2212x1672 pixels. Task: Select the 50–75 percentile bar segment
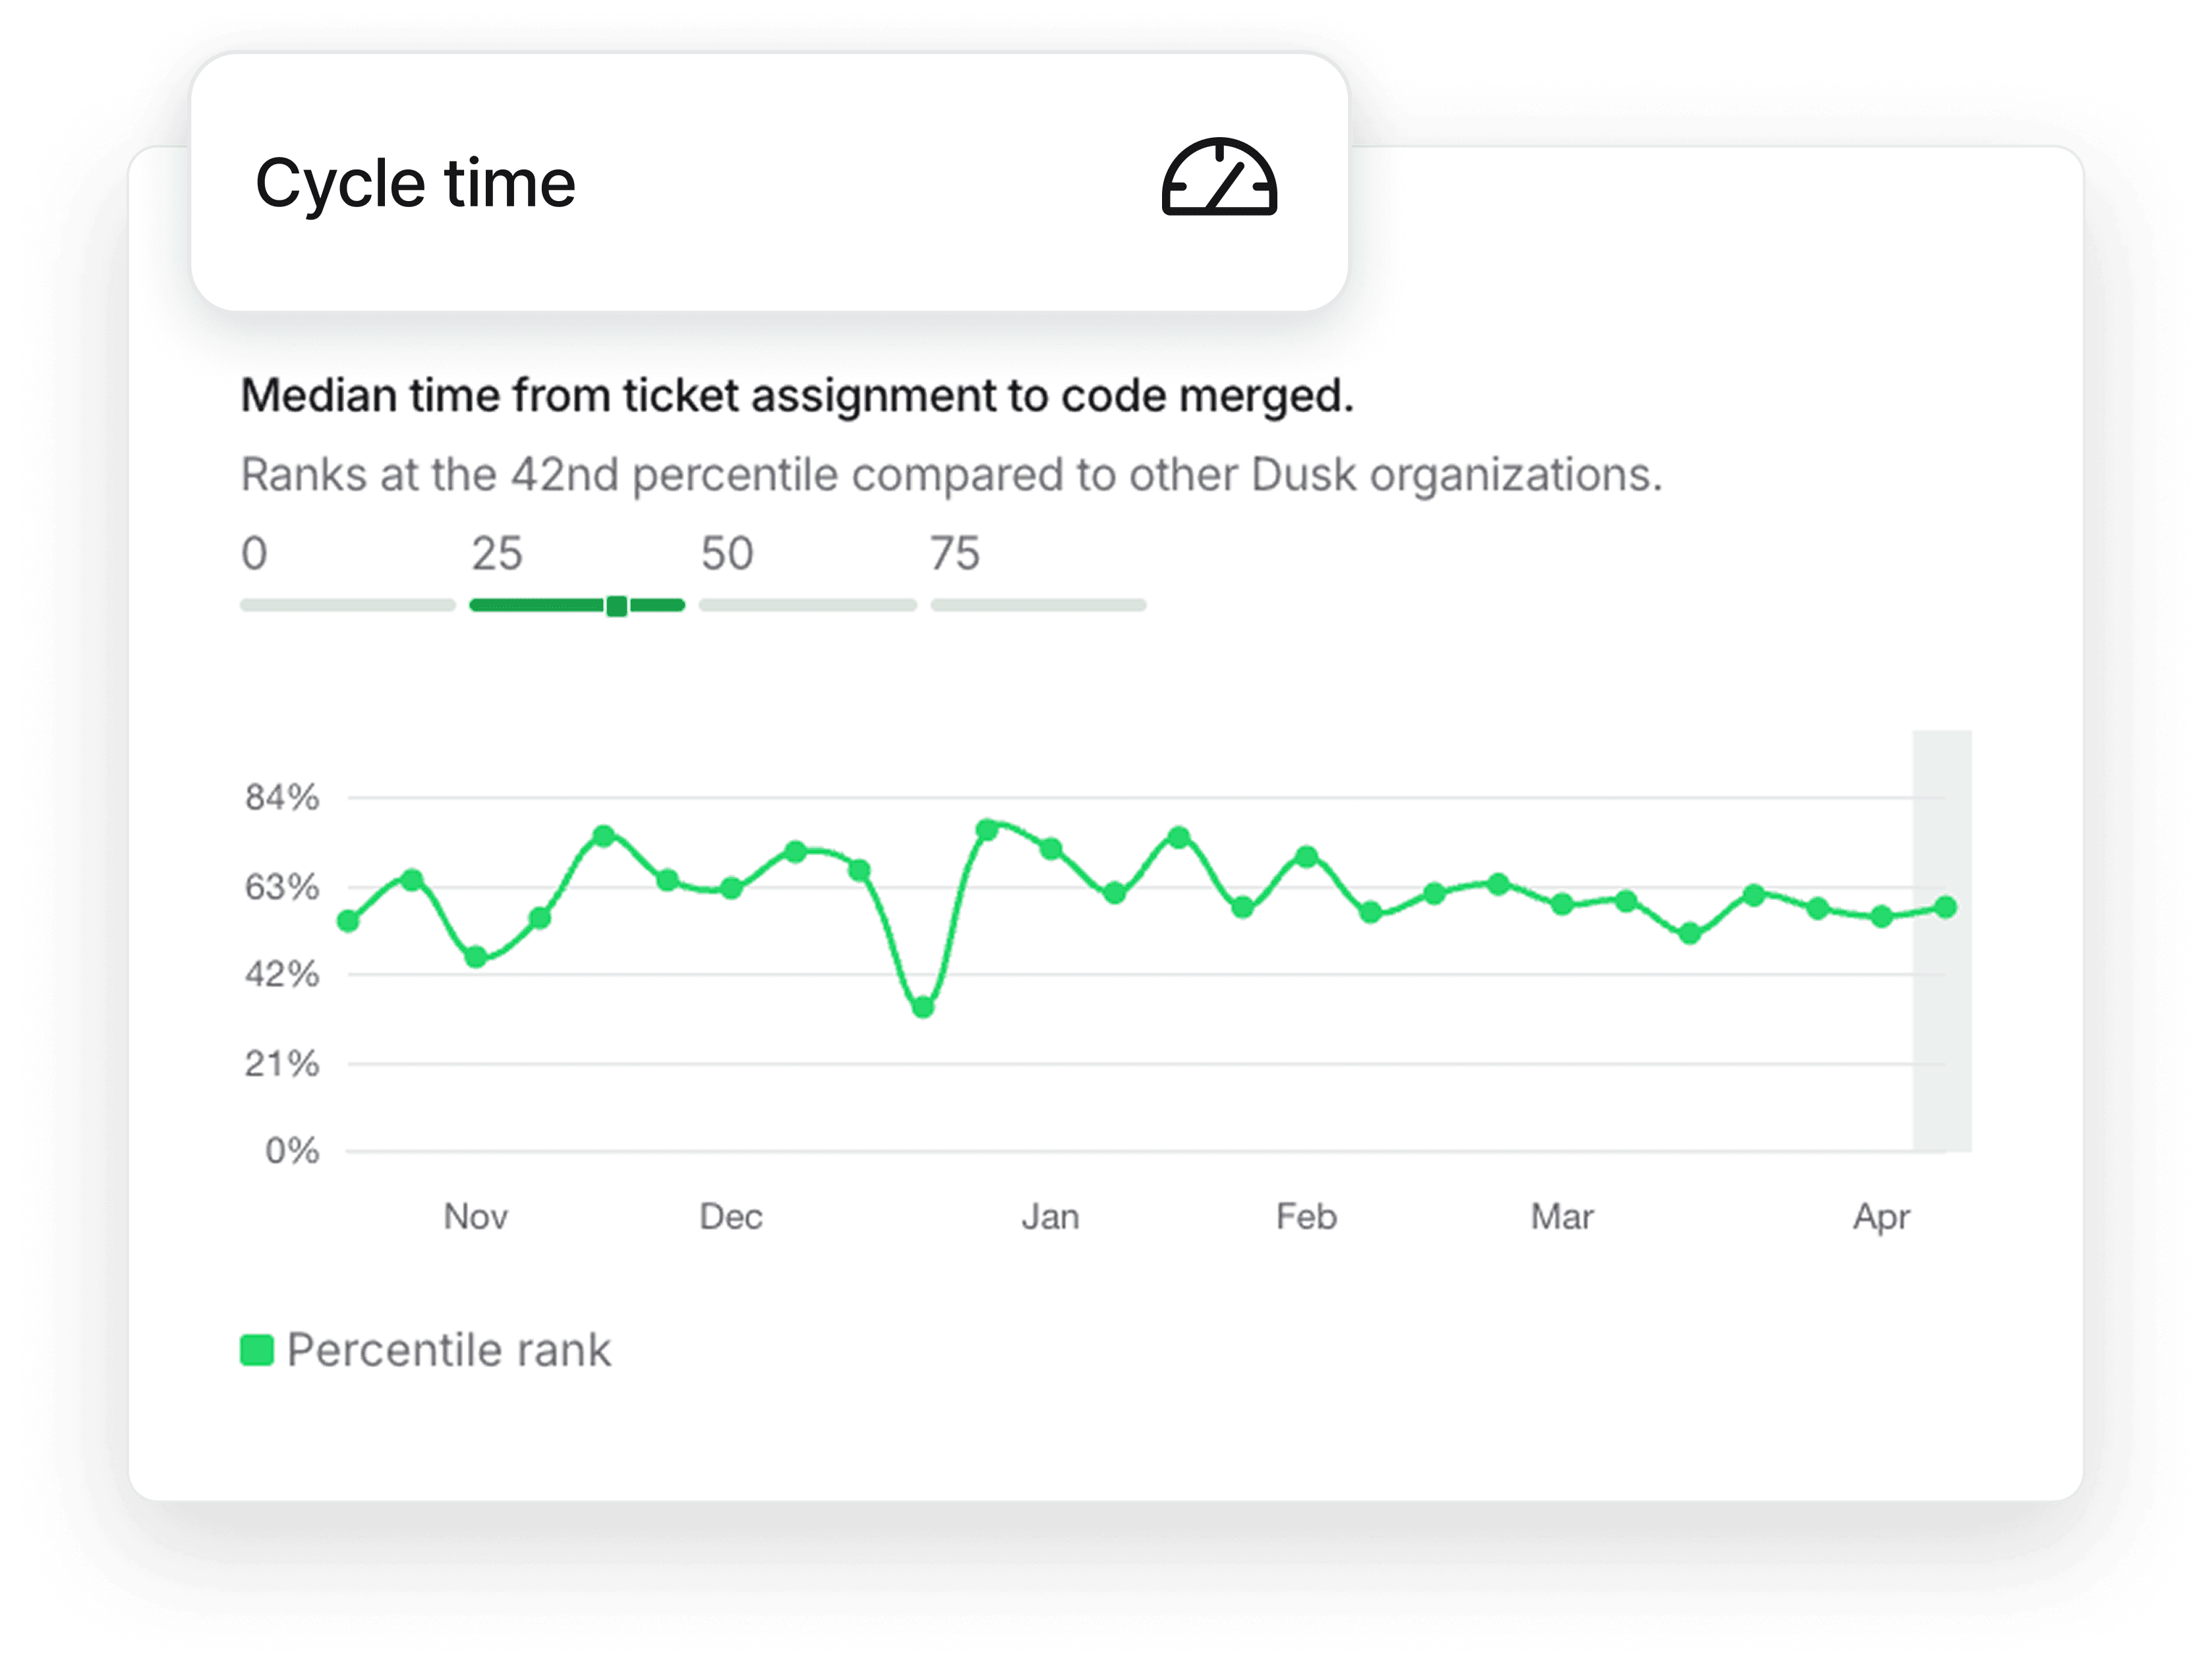coord(807,605)
